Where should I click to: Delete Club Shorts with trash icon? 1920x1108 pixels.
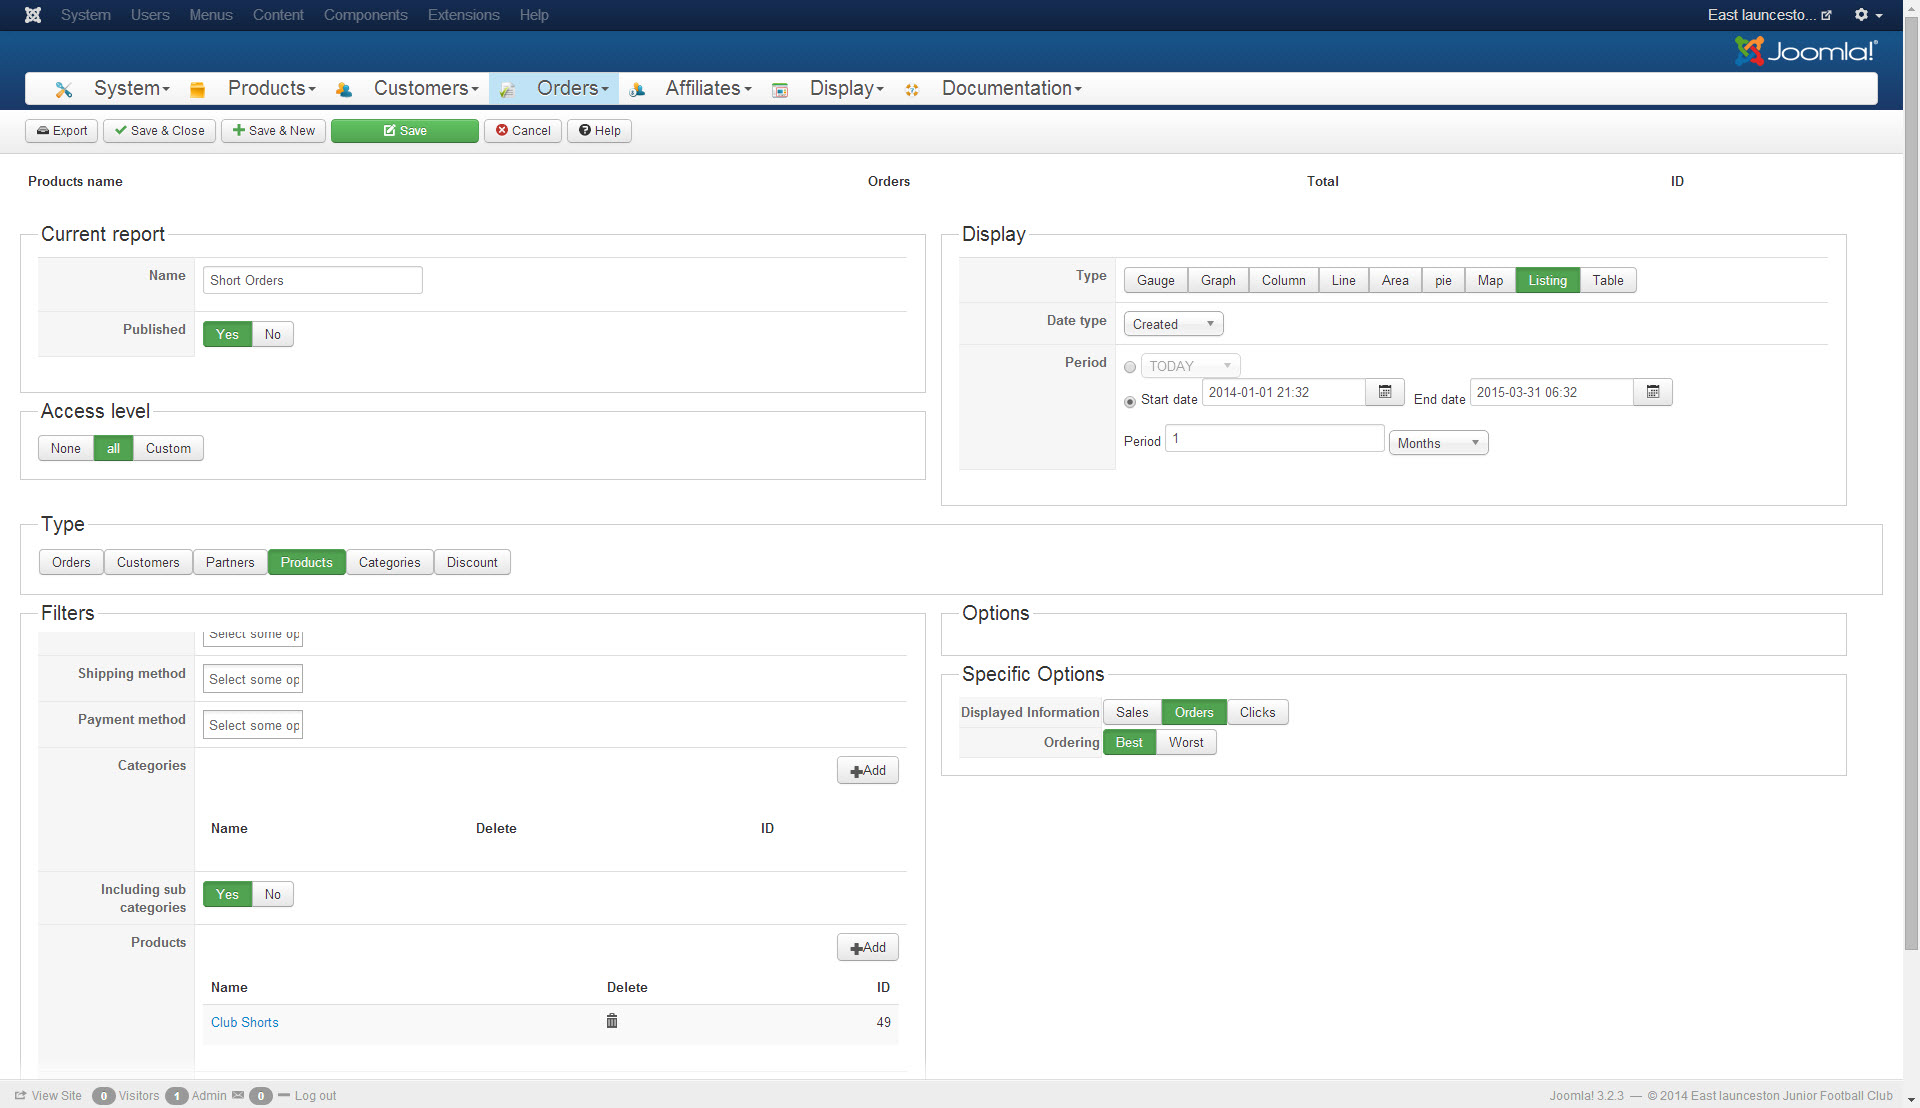pyautogui.click(x=612, y=1021)
